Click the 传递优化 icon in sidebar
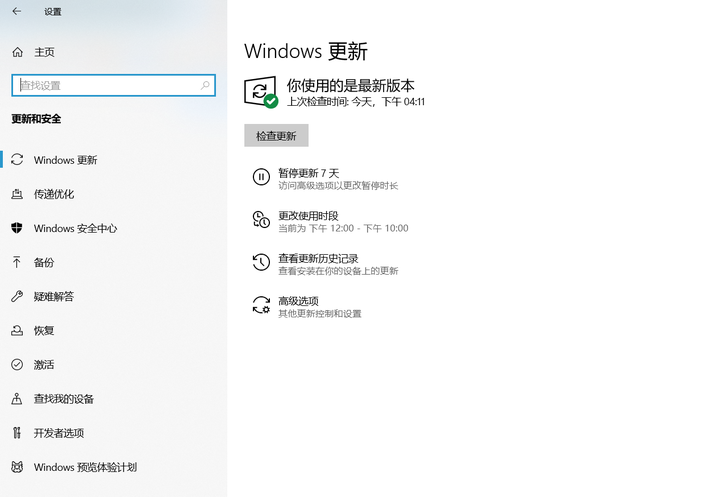This screenshot has height=497, width=720. coord(17,194)
